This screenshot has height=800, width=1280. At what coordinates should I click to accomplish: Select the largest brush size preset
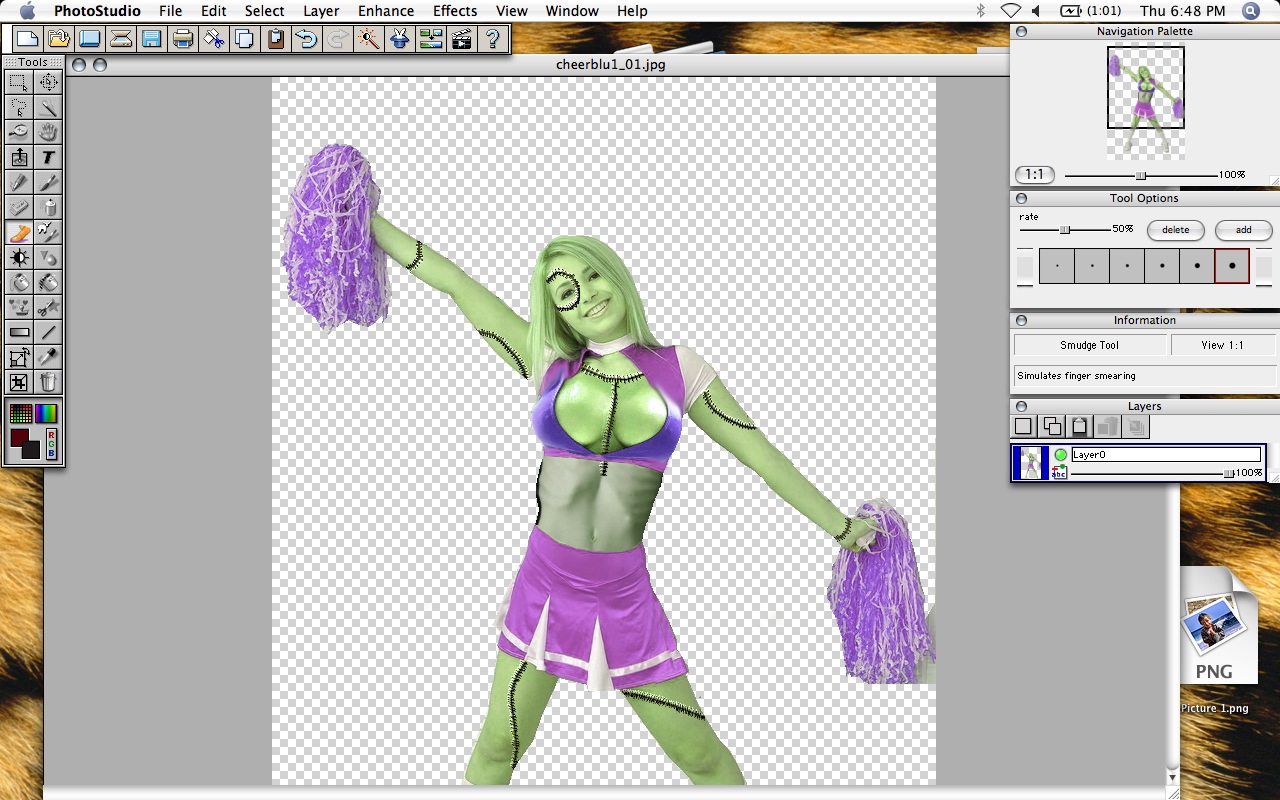click(1232, 266)
